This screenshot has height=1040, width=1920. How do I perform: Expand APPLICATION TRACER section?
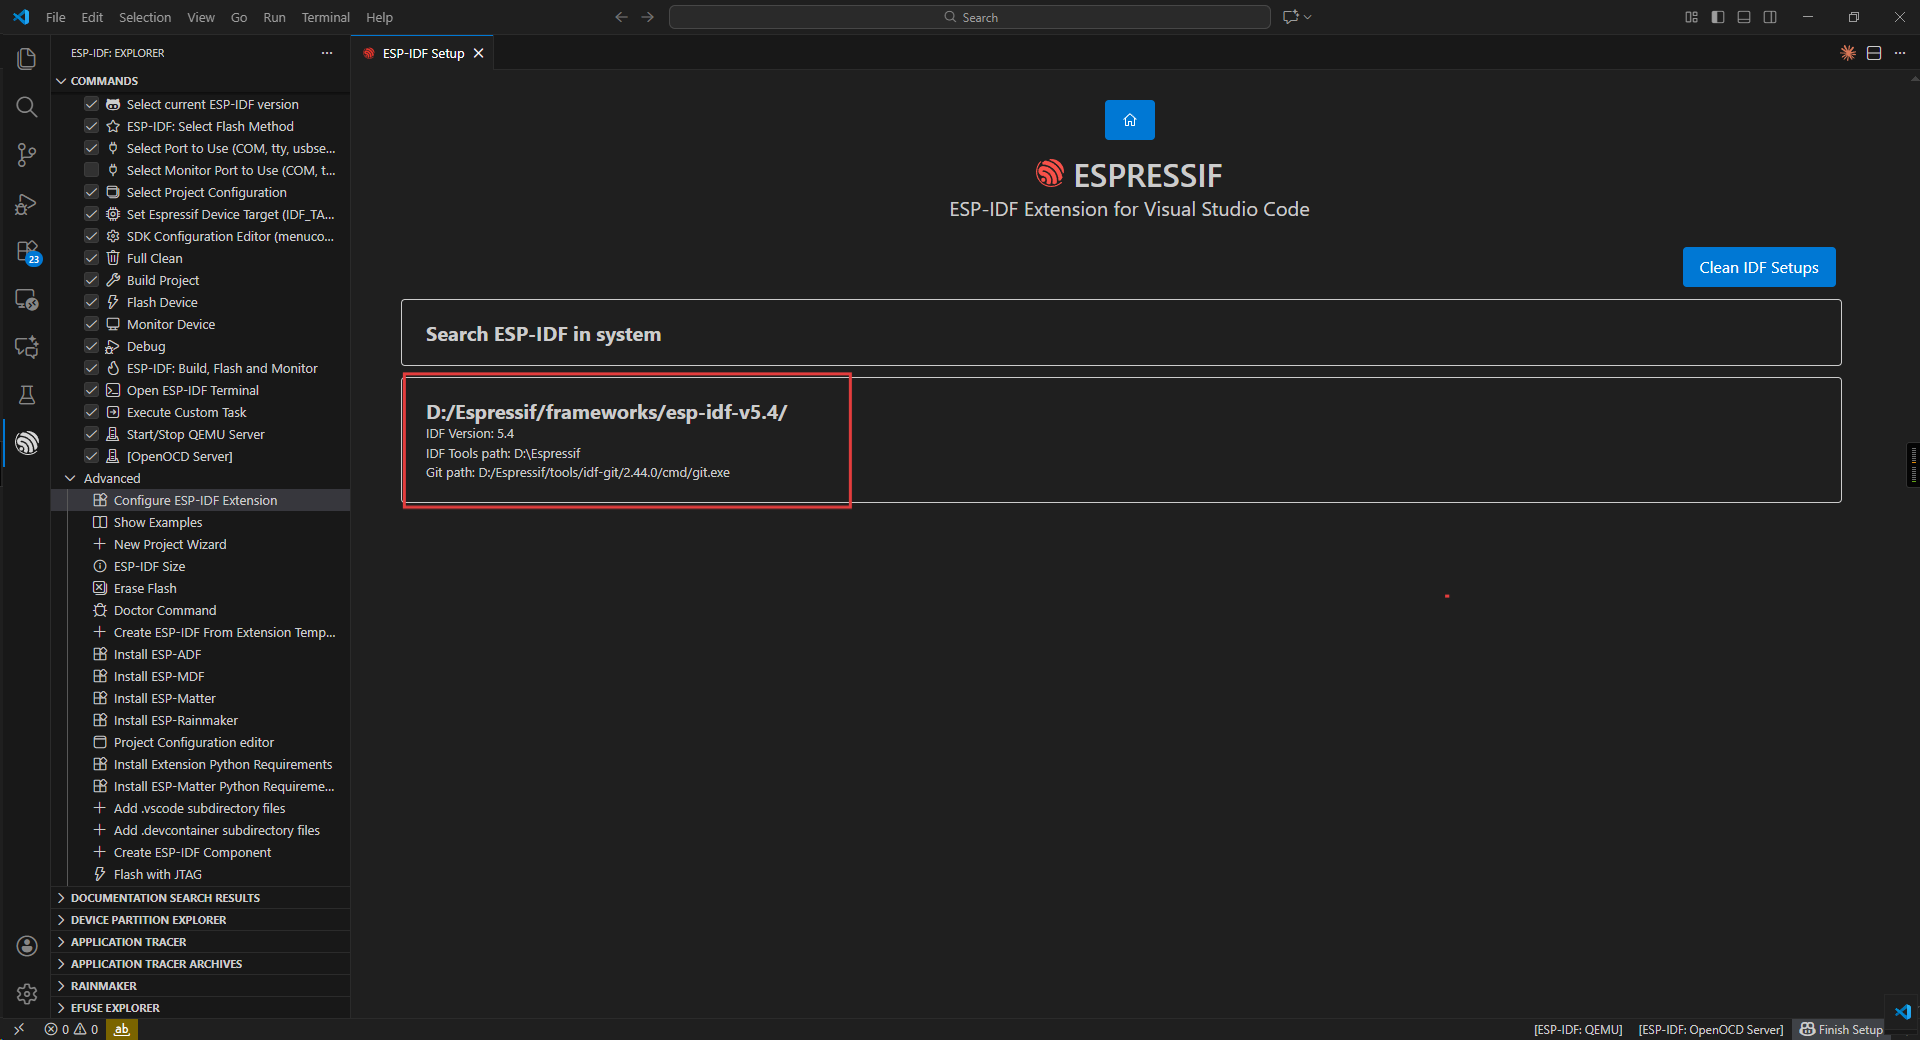200,942
